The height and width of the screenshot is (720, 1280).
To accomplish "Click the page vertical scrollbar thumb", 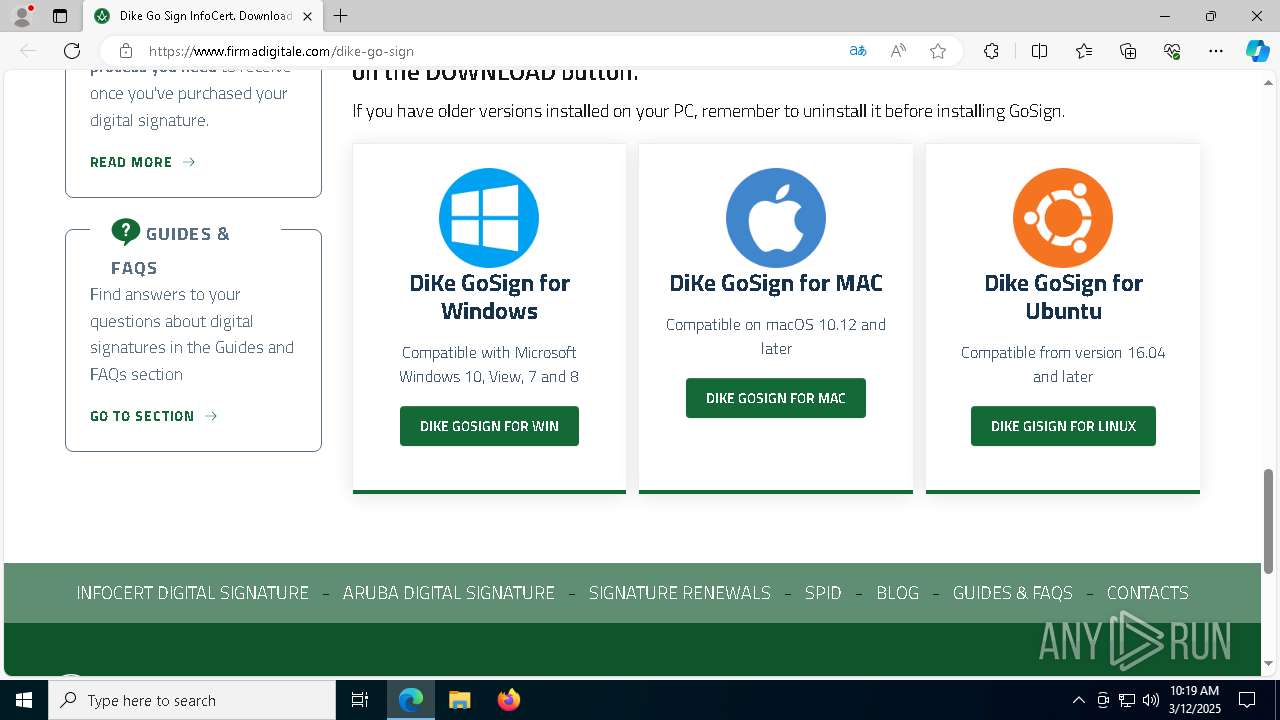I will pyautogui.click(x=1269, y=520).
